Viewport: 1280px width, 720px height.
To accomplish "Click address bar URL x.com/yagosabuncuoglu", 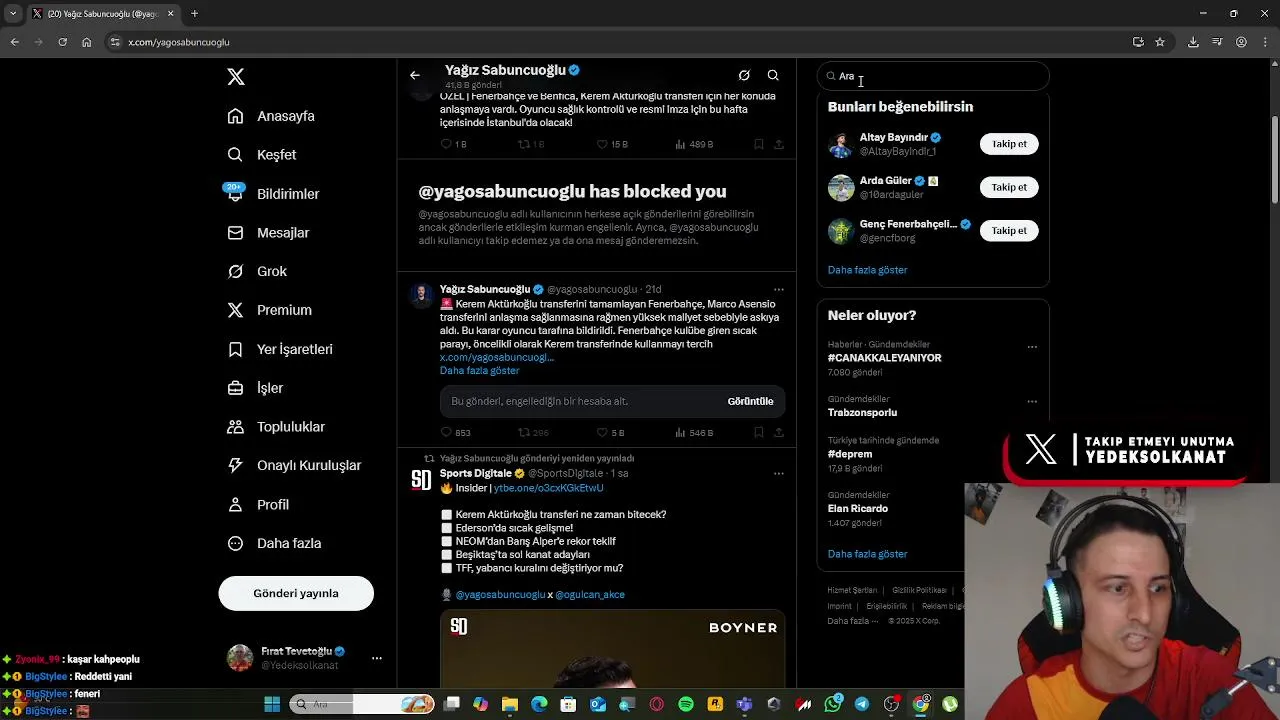I will (x=179, y=42).
